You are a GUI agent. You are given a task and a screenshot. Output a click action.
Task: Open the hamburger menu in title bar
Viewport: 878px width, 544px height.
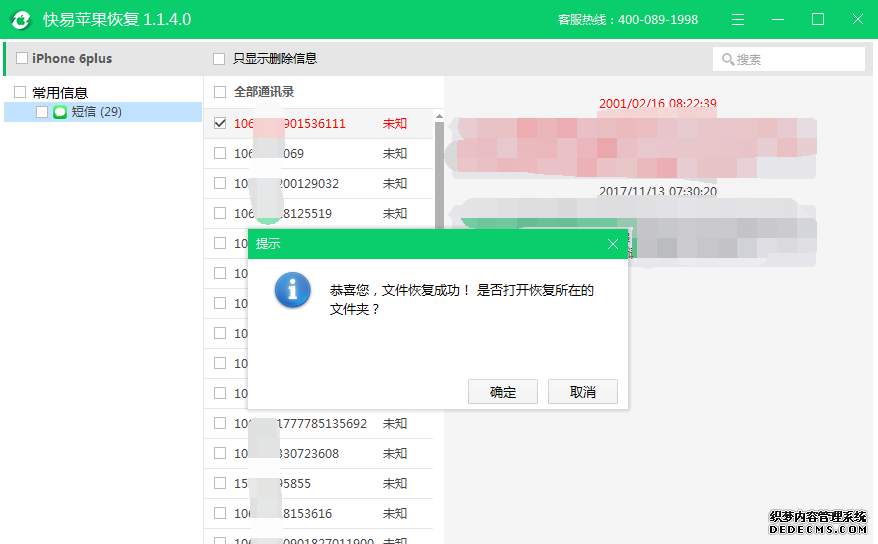[738, 20]
